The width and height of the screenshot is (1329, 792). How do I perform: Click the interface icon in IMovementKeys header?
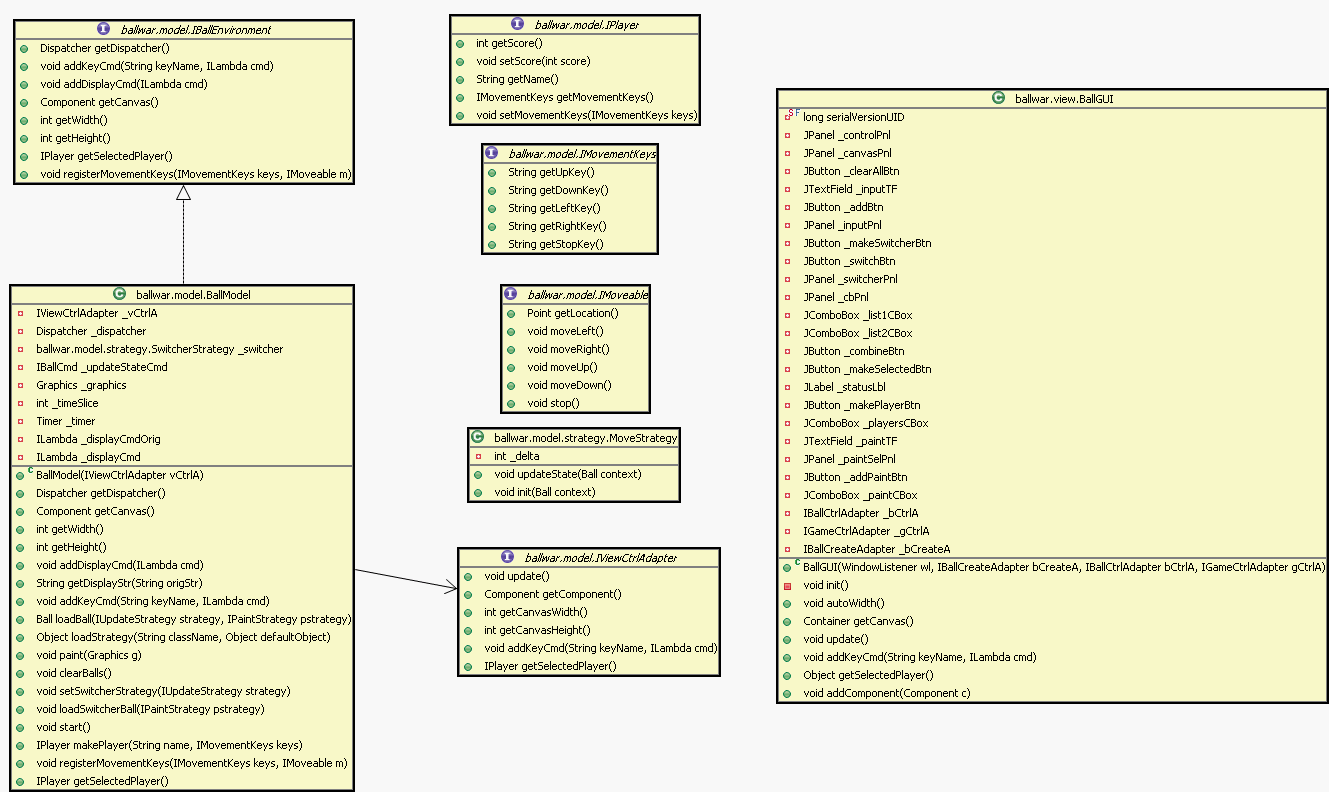pos(492,153)
